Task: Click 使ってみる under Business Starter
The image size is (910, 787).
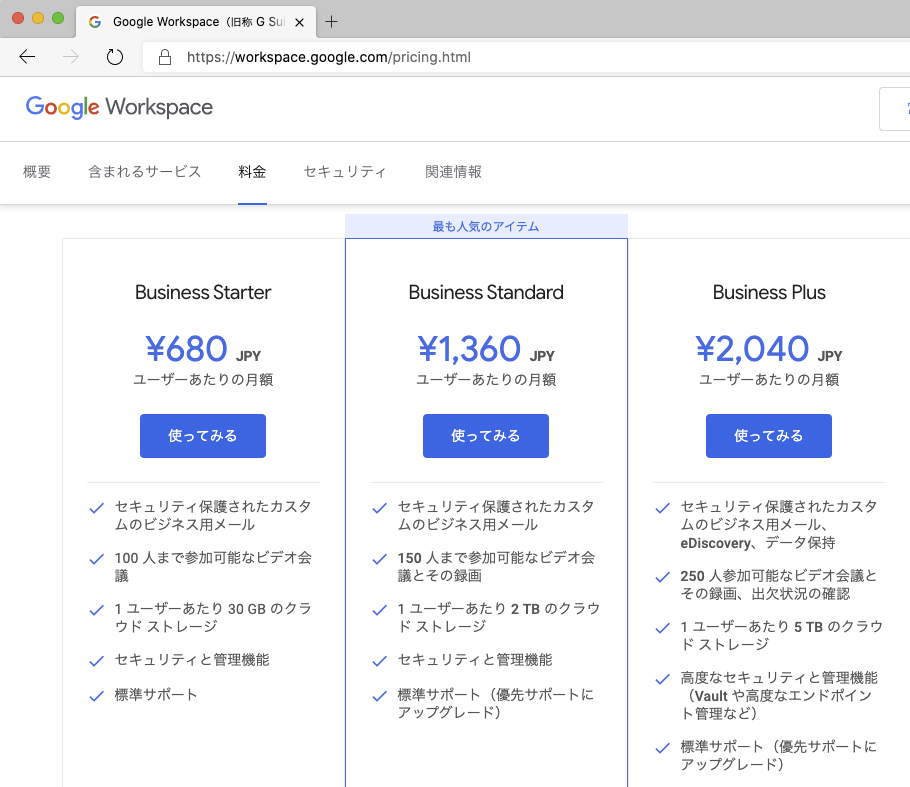Action: tap(203, 436)
